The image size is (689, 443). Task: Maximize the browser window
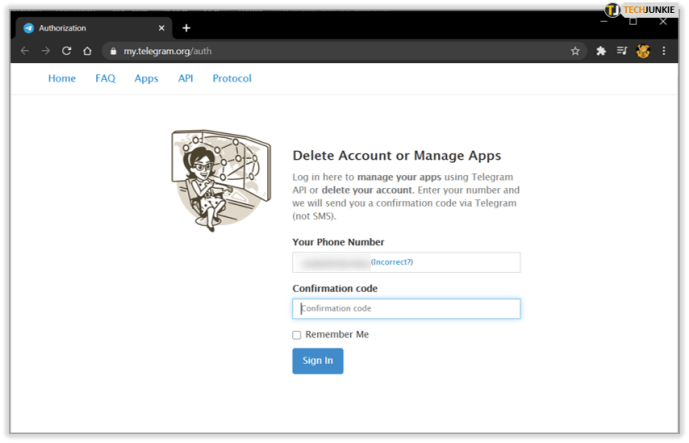(x=633, y=22)
